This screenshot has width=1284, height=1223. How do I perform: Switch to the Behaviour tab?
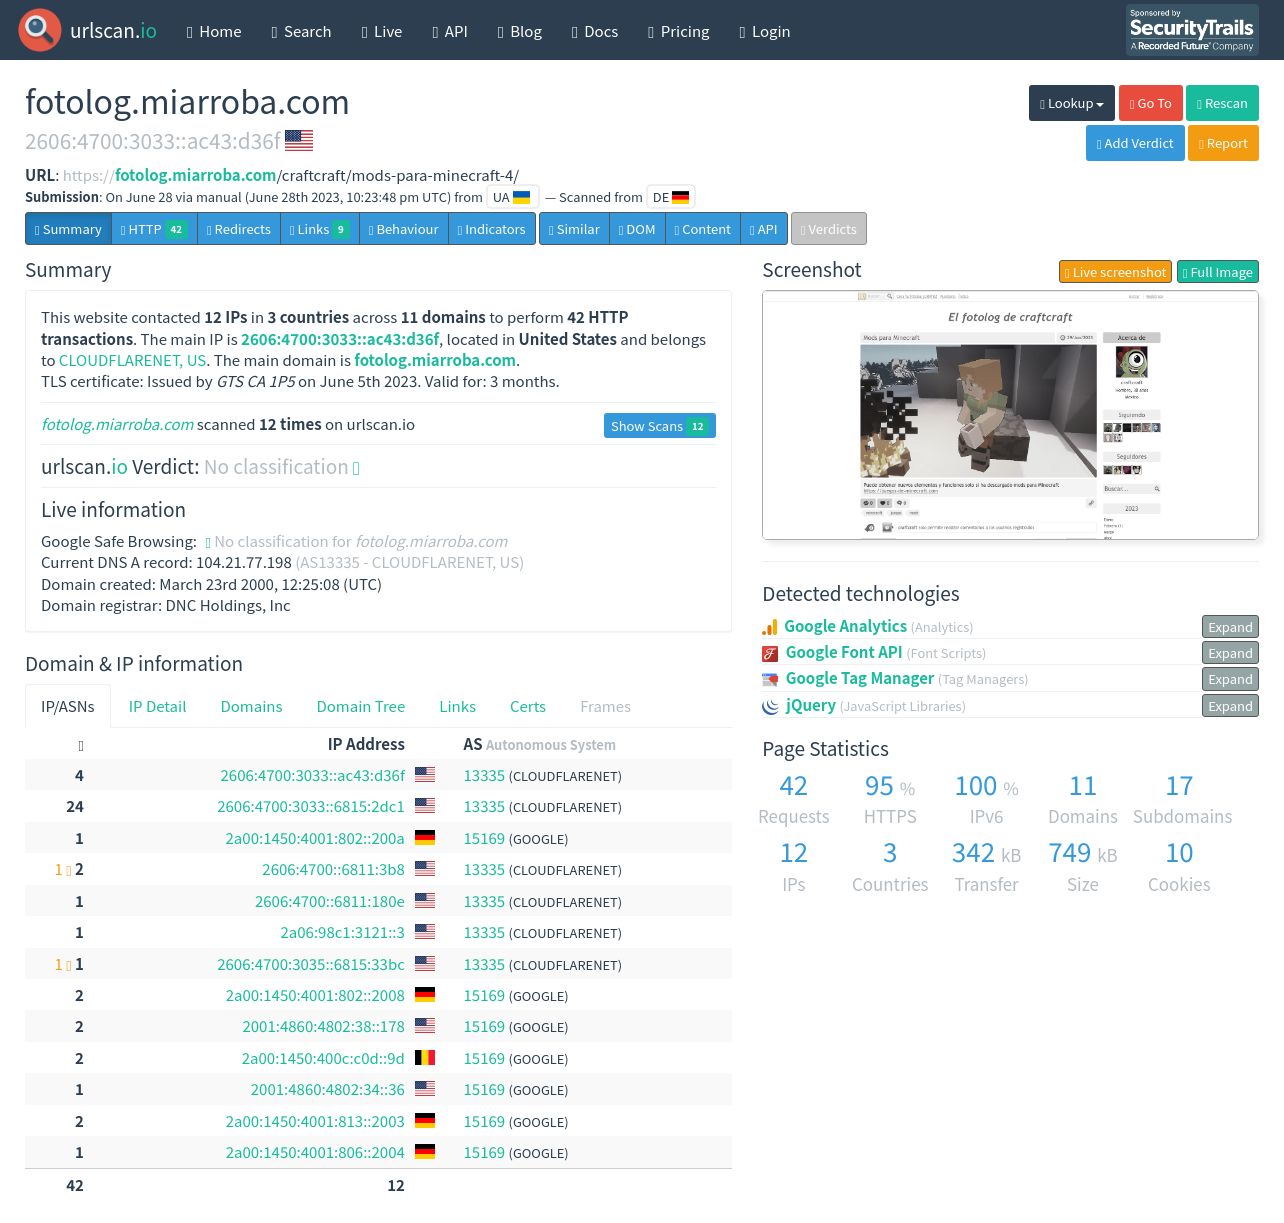(x=404, y=229)
